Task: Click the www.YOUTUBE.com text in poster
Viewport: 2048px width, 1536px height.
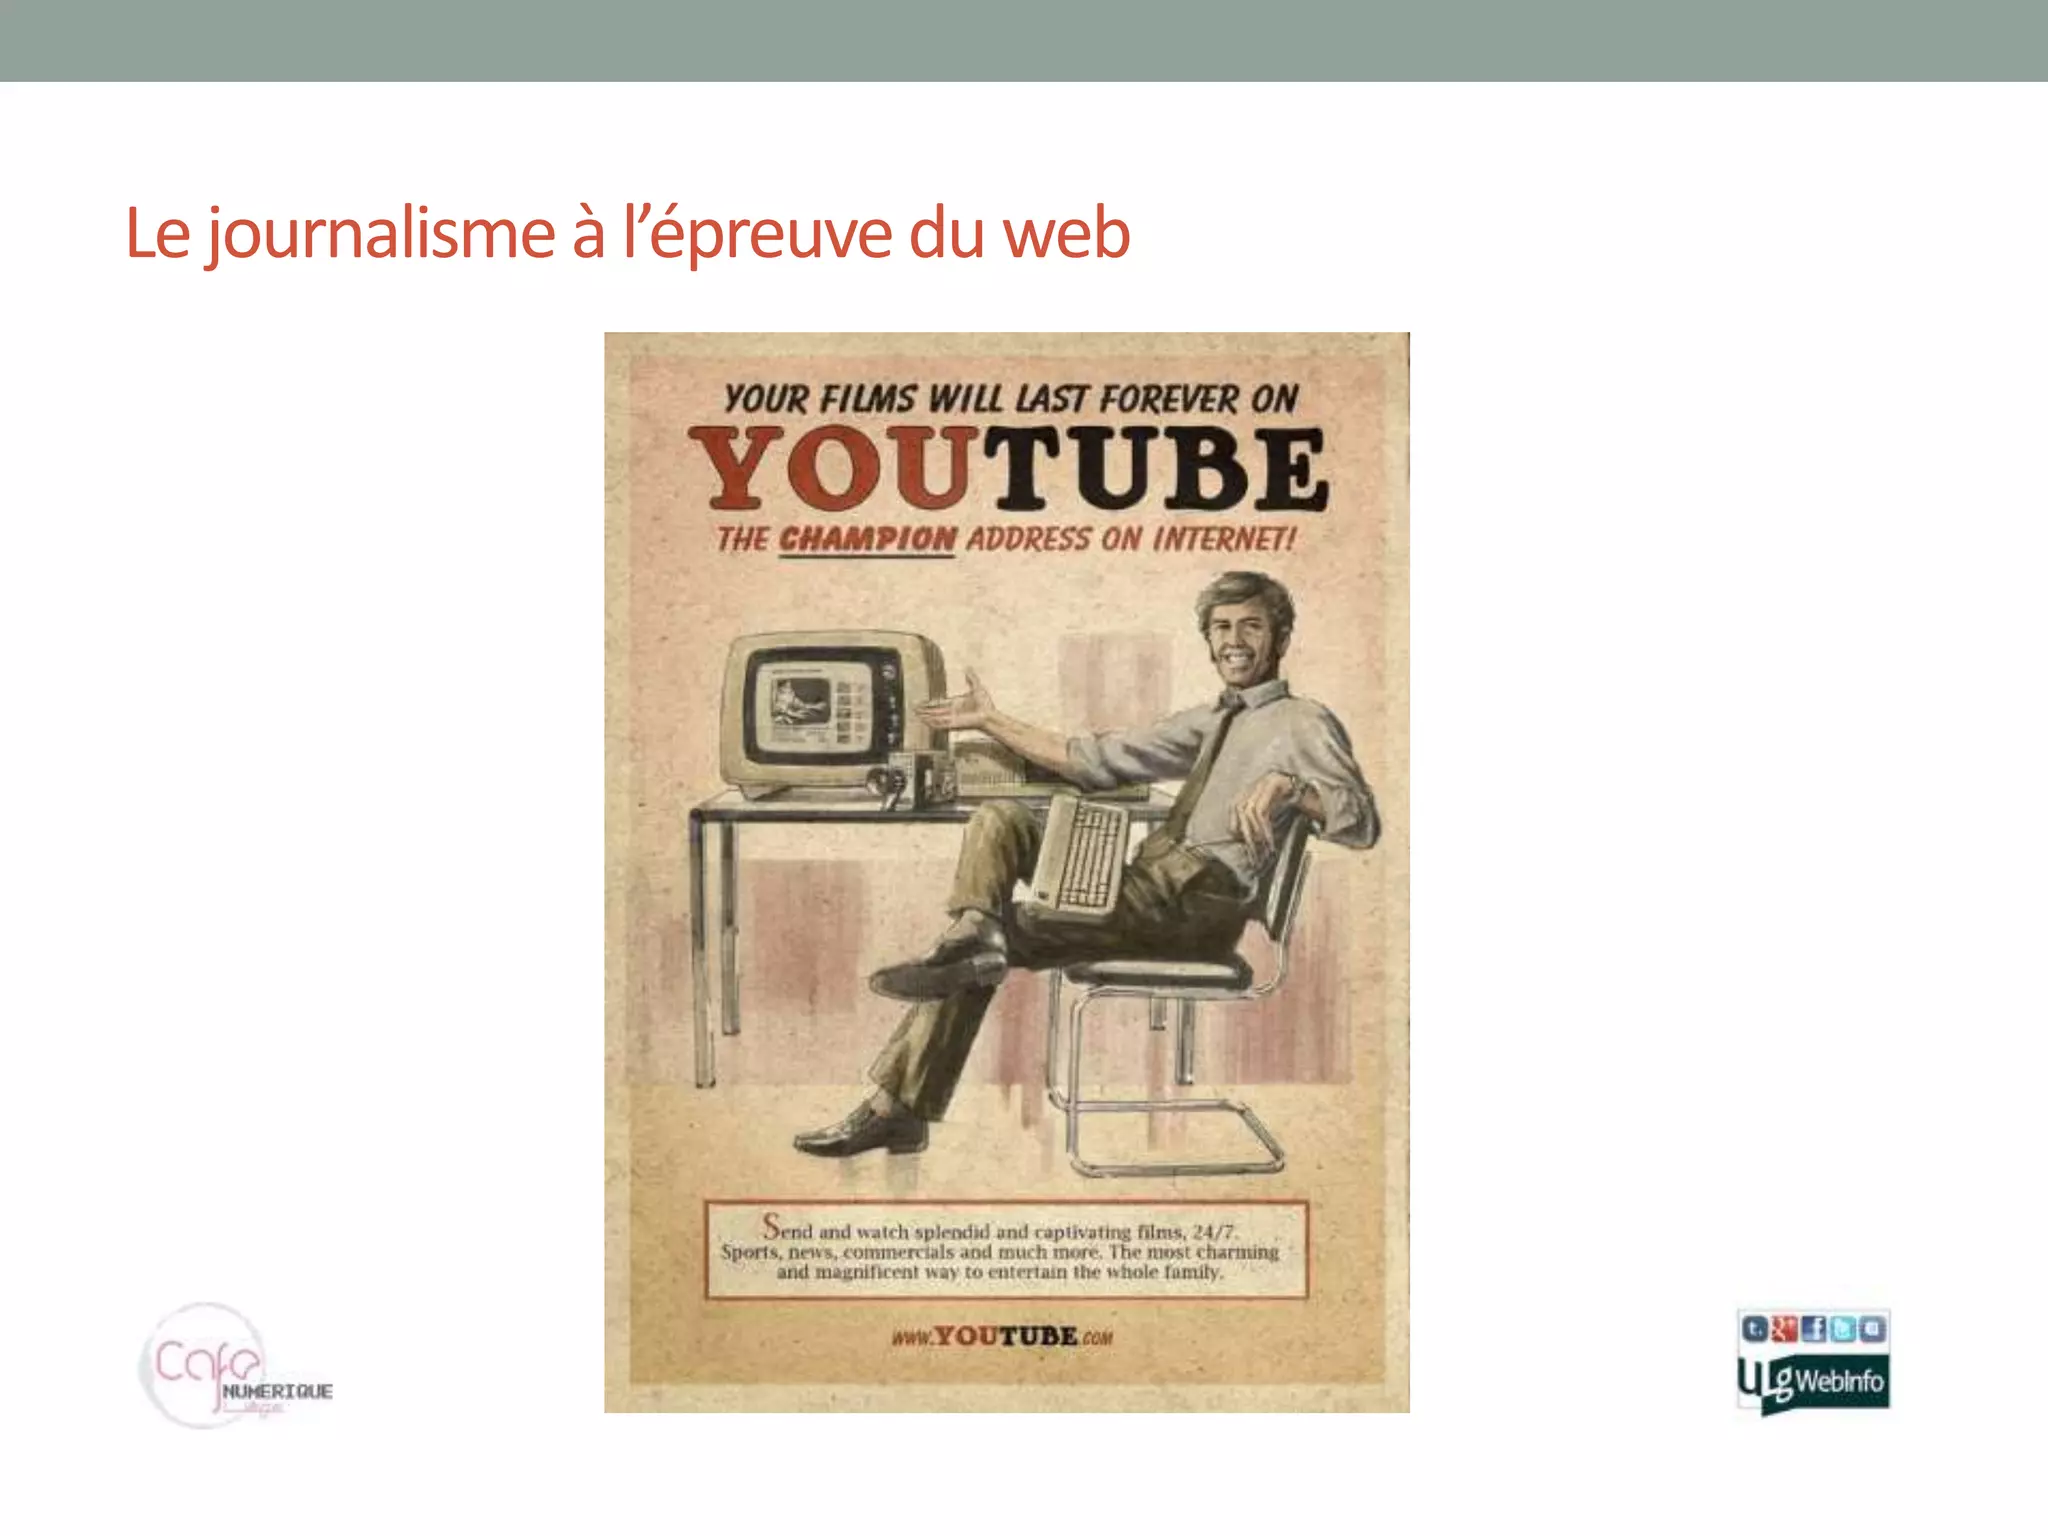Action: [1002, 1337]
